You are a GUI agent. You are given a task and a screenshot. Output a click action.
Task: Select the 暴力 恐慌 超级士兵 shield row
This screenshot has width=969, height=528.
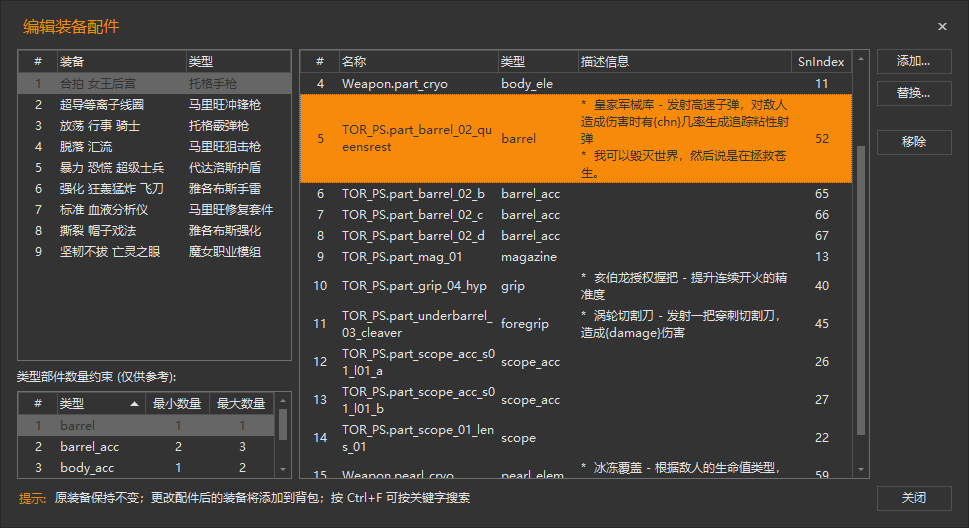click(x=112, y=167)
